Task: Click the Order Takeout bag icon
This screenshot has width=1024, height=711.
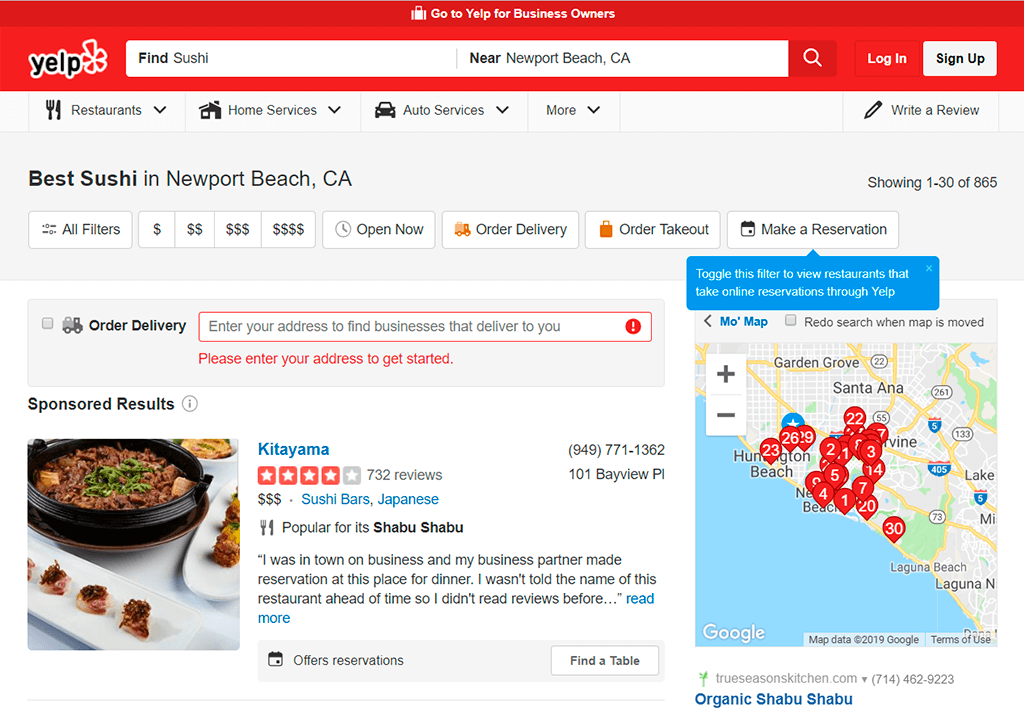Action: pos(606,229)
